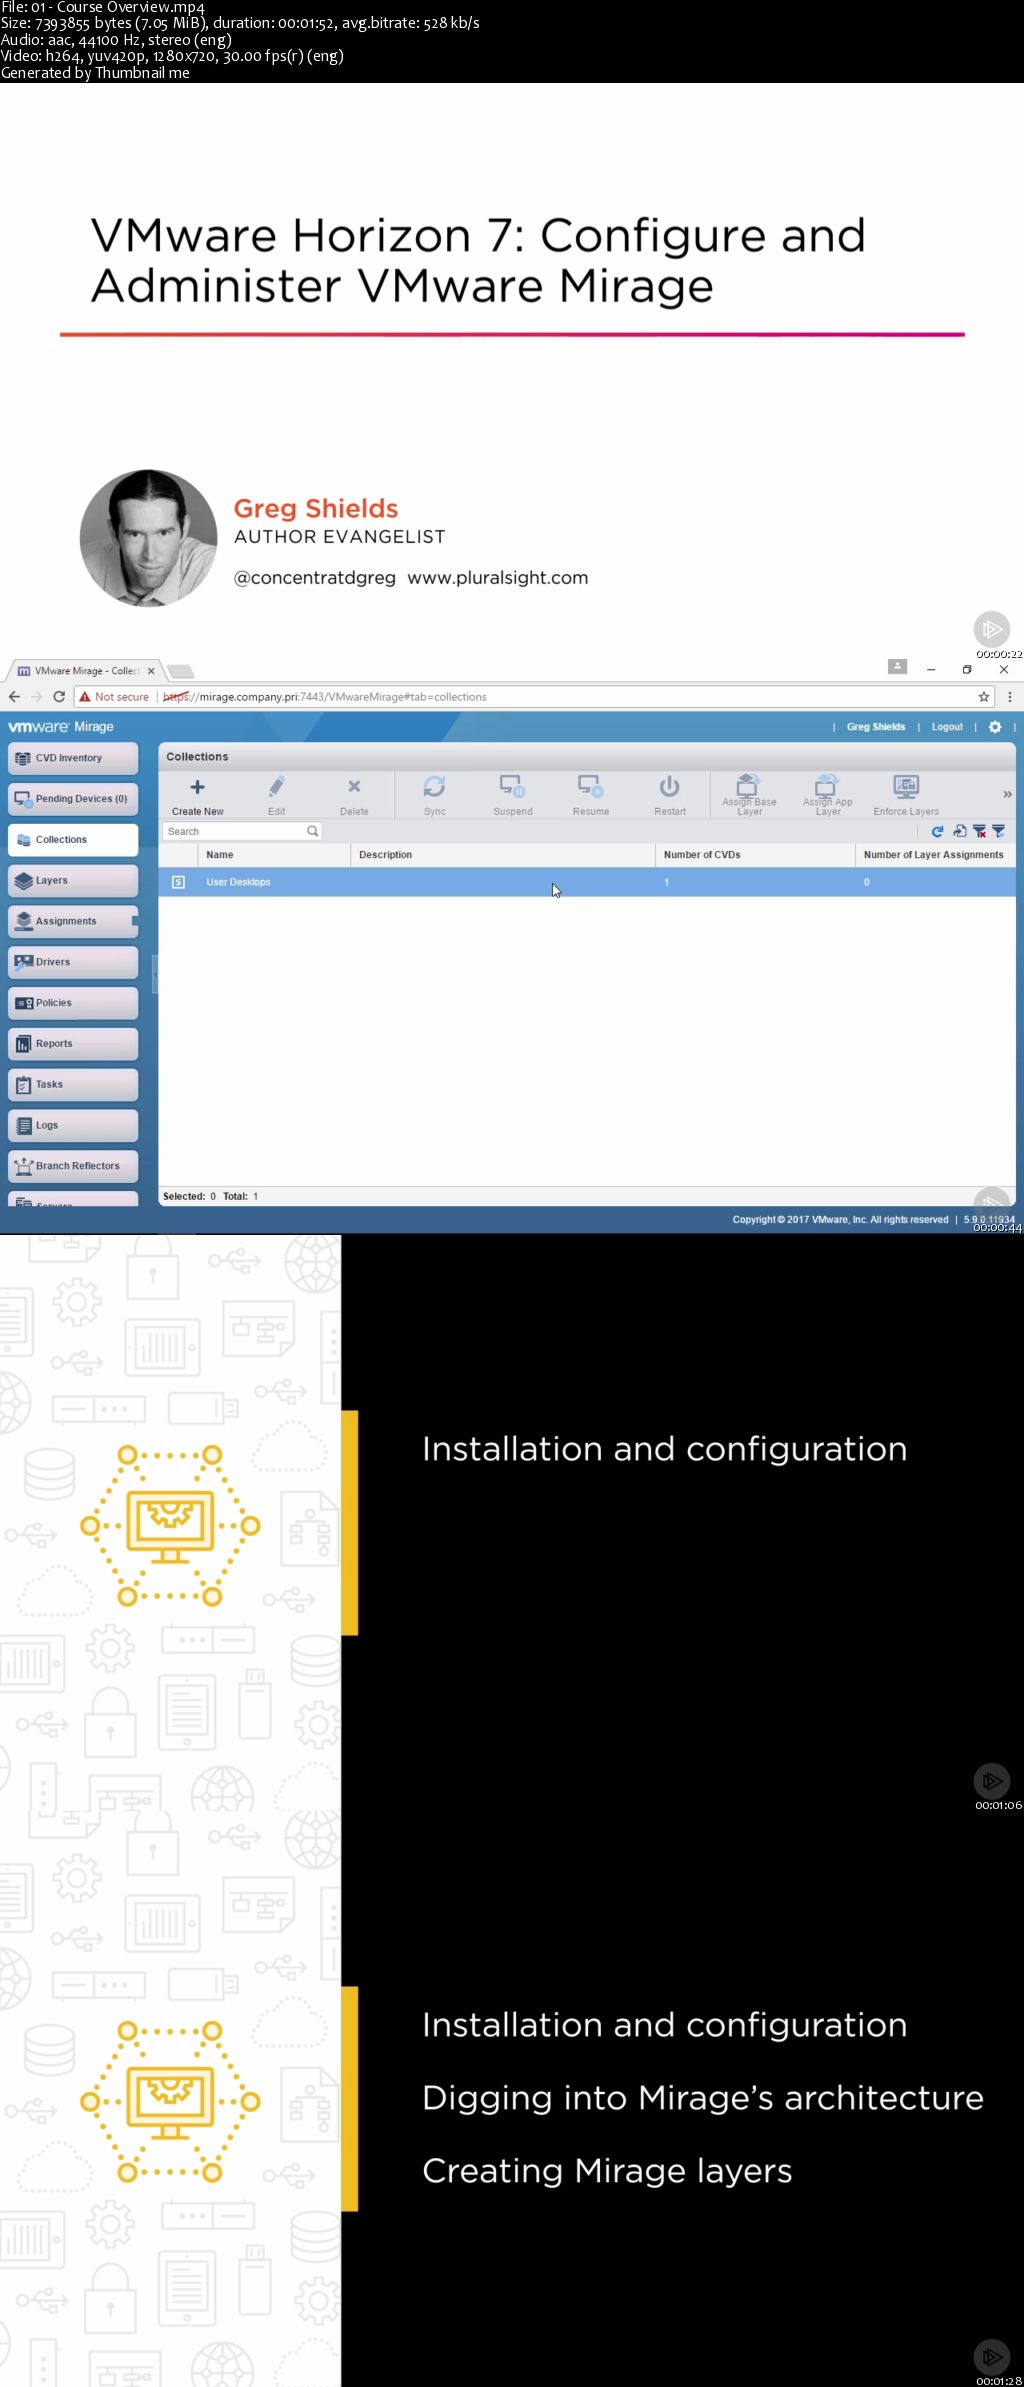Expand the toolbar overflow chevron
1024x2387 pixels.
(1007, 794)
